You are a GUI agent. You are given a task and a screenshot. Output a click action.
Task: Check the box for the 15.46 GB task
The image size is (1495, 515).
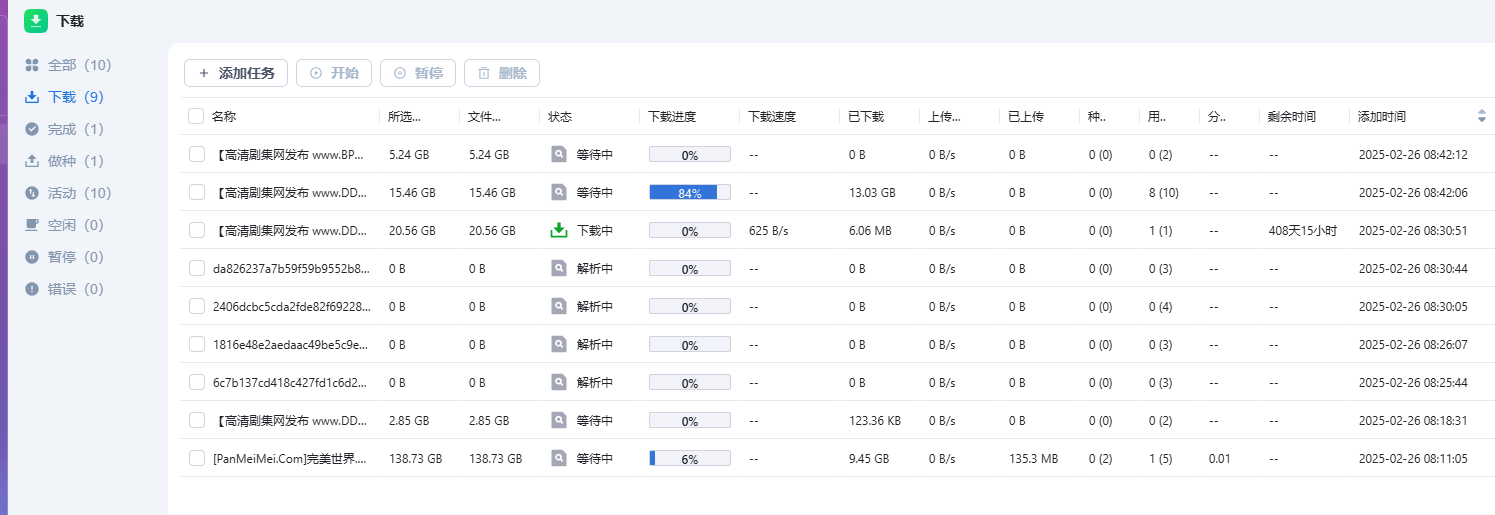tap(197, 192)
